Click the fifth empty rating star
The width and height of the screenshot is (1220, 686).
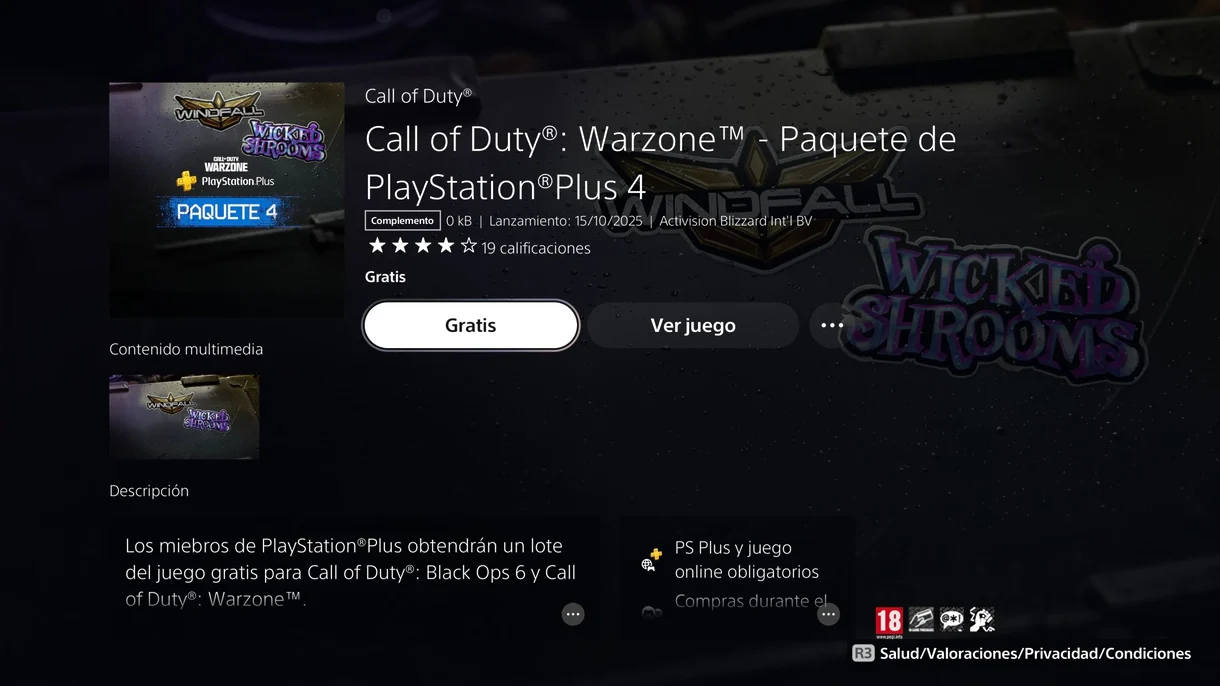[469, 246]
